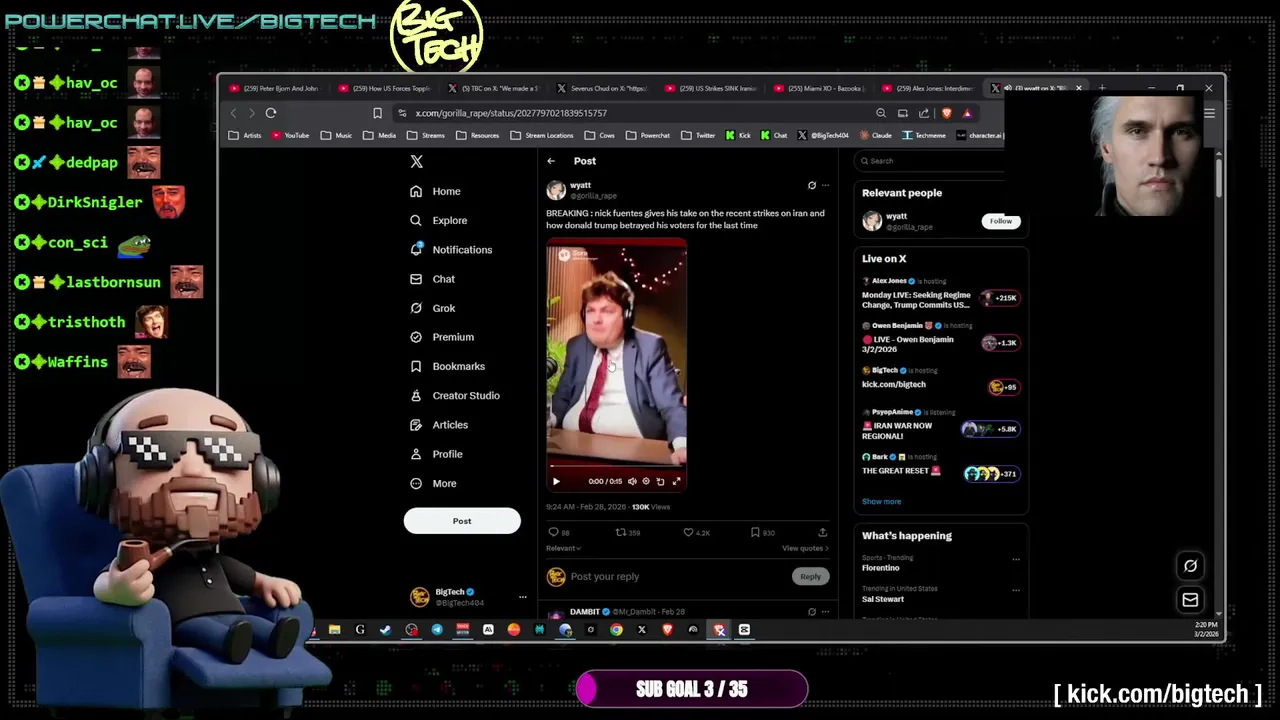The width and height of the screenshot is (1280, 720).
Task: Open Telegram from the taskbar
Action: (437, 630)
